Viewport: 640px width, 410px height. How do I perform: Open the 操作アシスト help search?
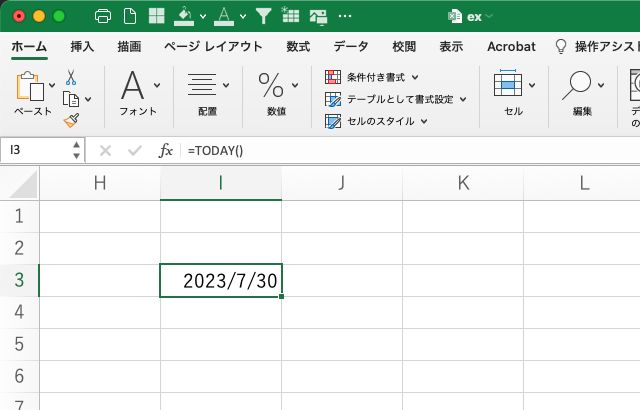[596, 46]
